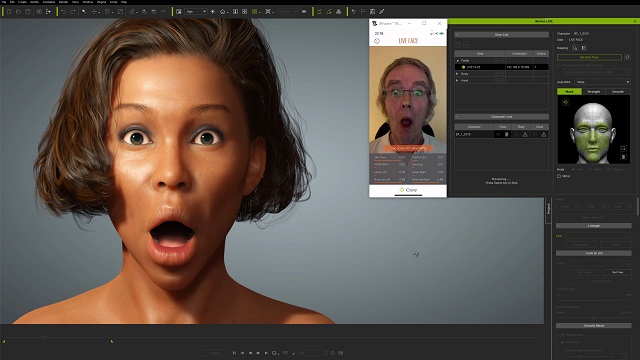
Task: Collapse the Facial gear group
Action: [457, 60]
